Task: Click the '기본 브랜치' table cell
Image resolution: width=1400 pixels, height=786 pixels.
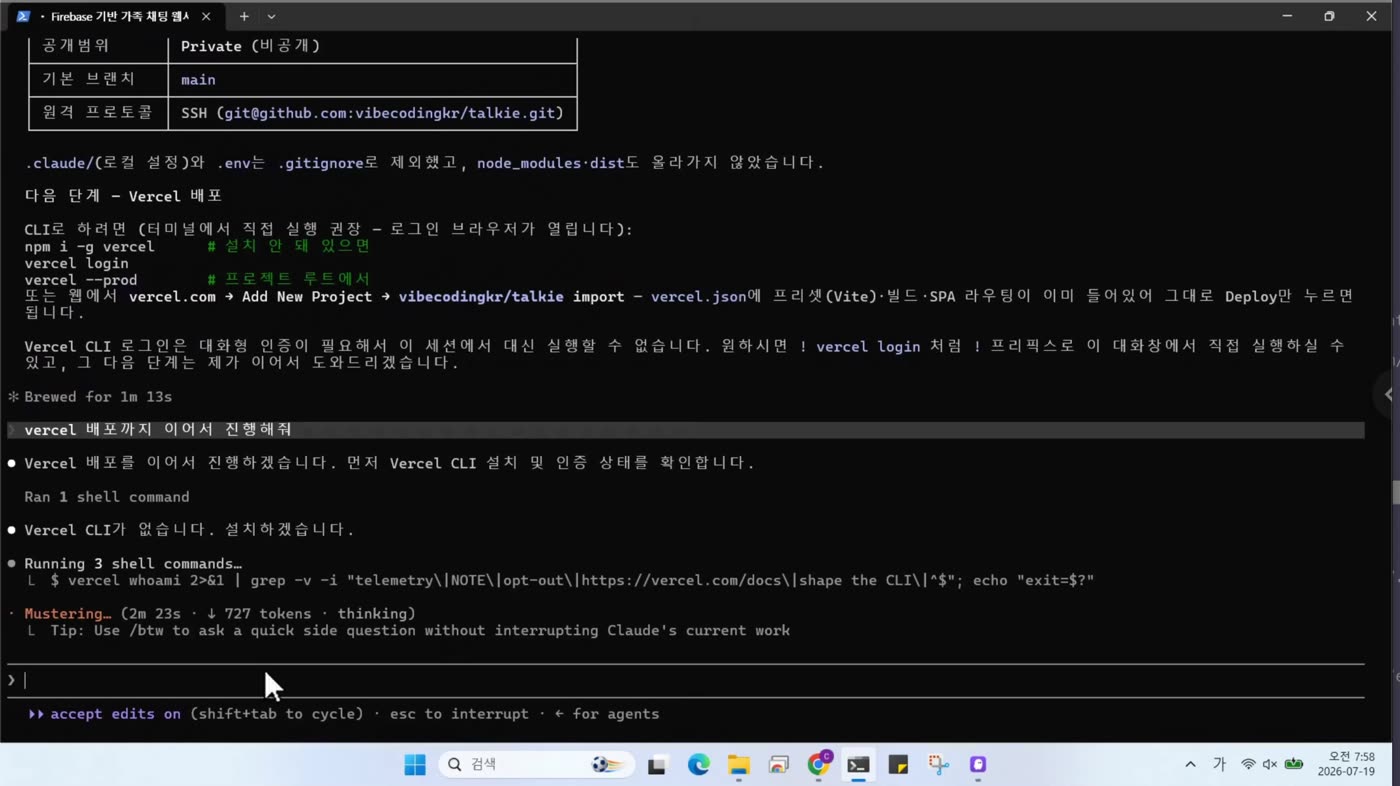Action: point(98,80)
